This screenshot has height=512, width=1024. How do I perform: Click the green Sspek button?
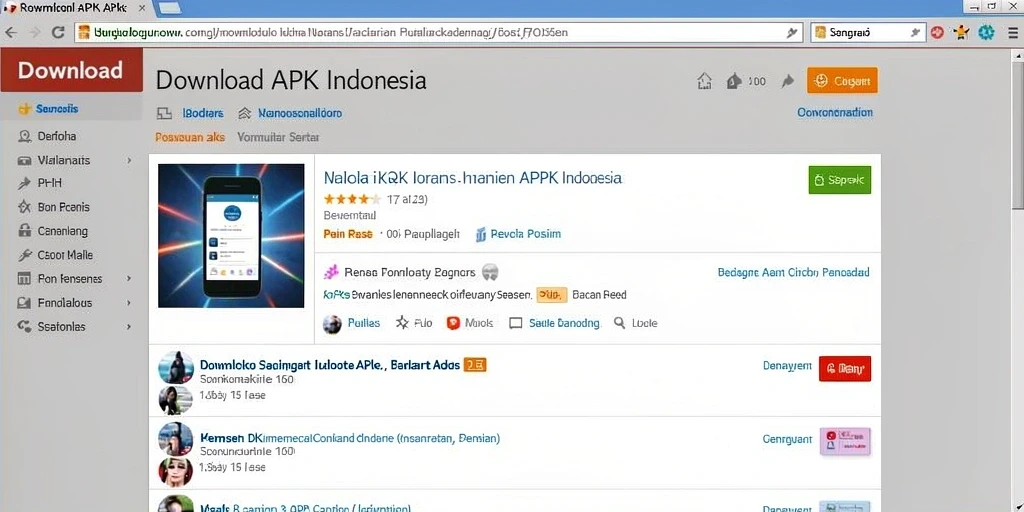(x=839, y=180)
